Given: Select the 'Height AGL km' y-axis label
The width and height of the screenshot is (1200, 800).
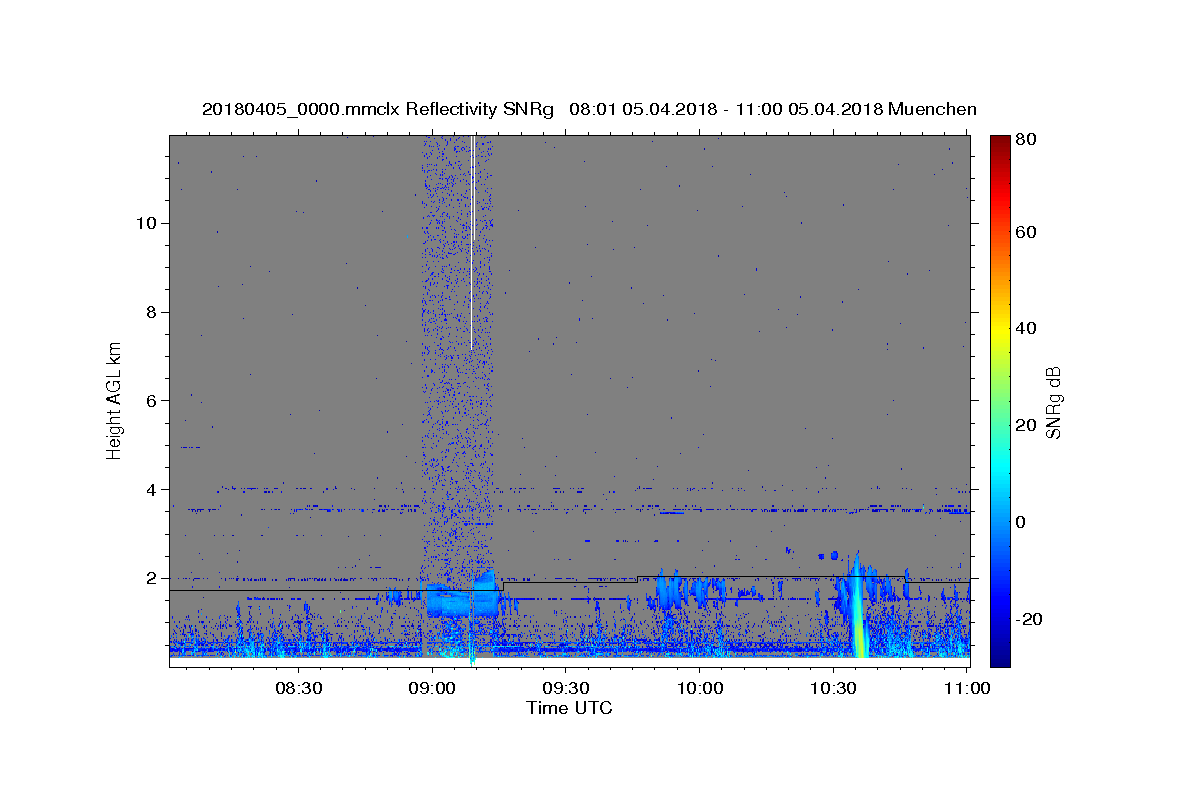Looking at the screenshot, I should (114, 399).
